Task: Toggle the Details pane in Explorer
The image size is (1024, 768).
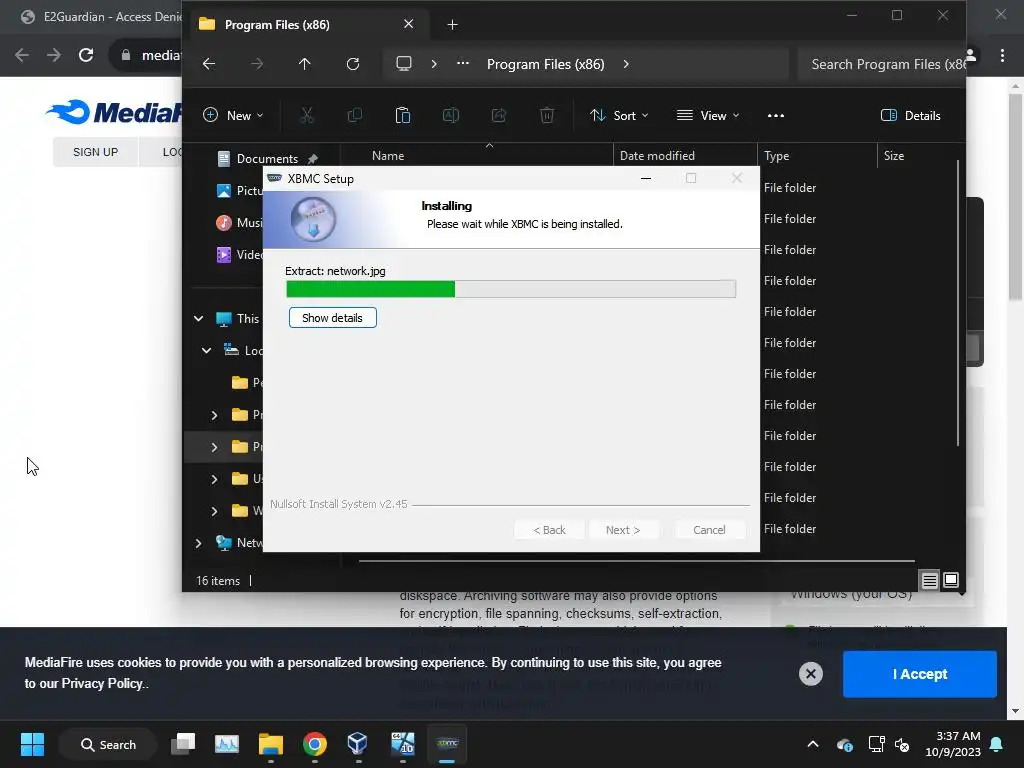Action: click(x=910, y=116)
